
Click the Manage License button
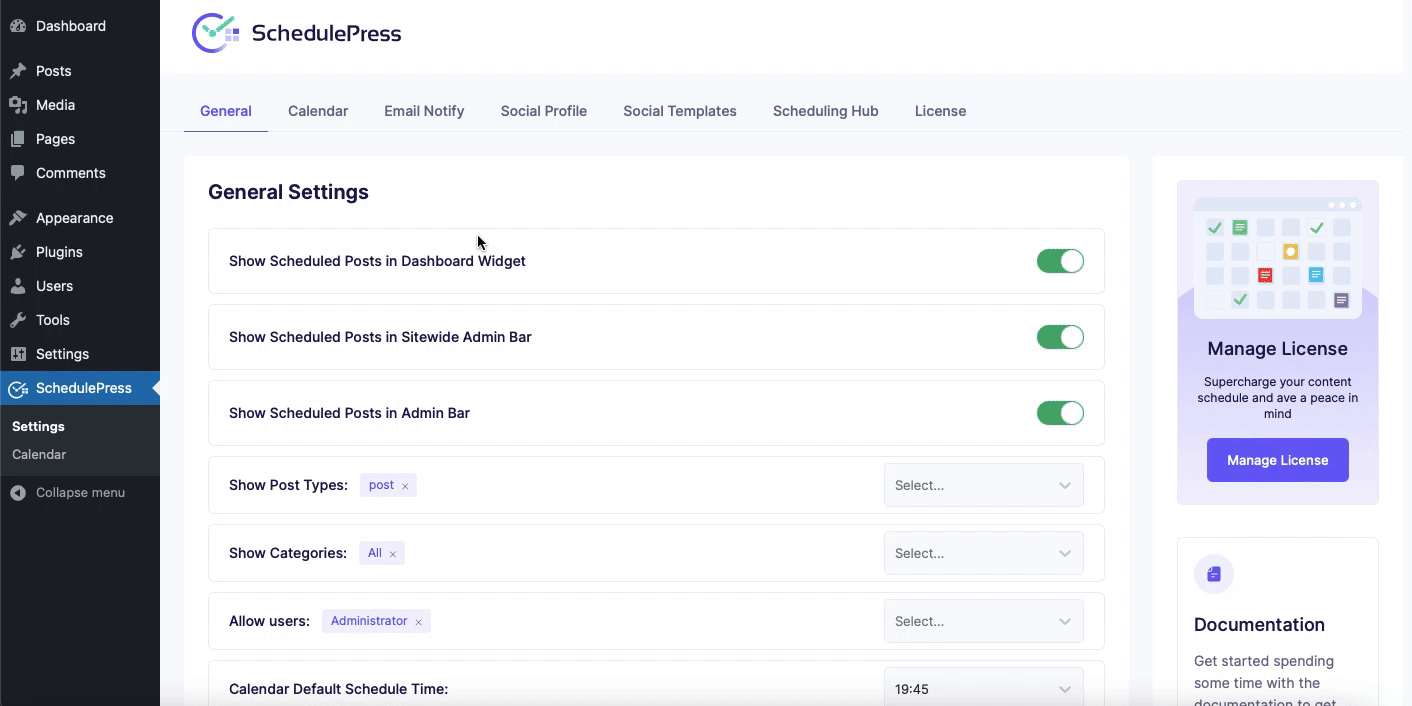point(1277,460)
